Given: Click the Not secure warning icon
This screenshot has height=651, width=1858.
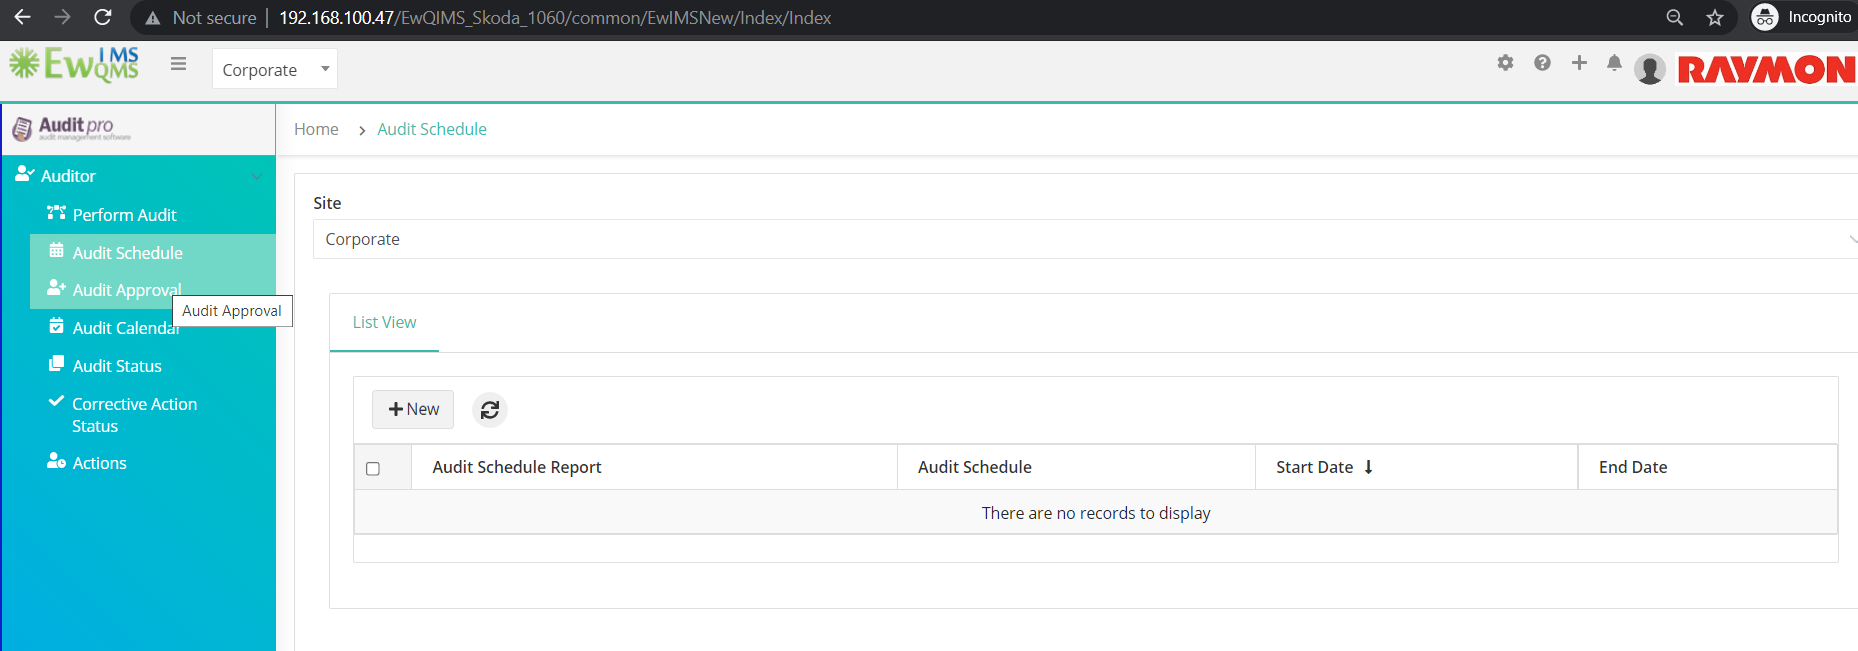Looking at the screenshot, I should click(152, 18).
